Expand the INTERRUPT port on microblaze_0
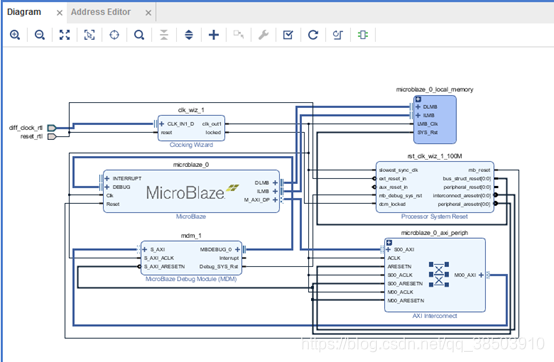The width and height of the screenshot is (554, 362). (107, 178)
